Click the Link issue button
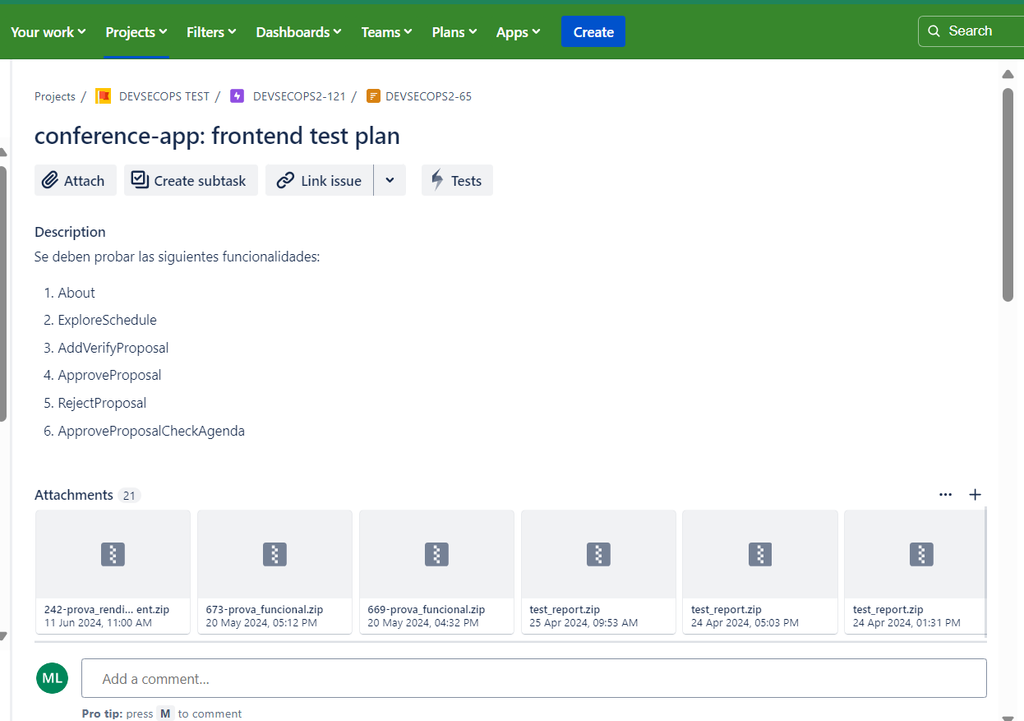This screenshot has width=1024, height=721. tap(319, 181)
